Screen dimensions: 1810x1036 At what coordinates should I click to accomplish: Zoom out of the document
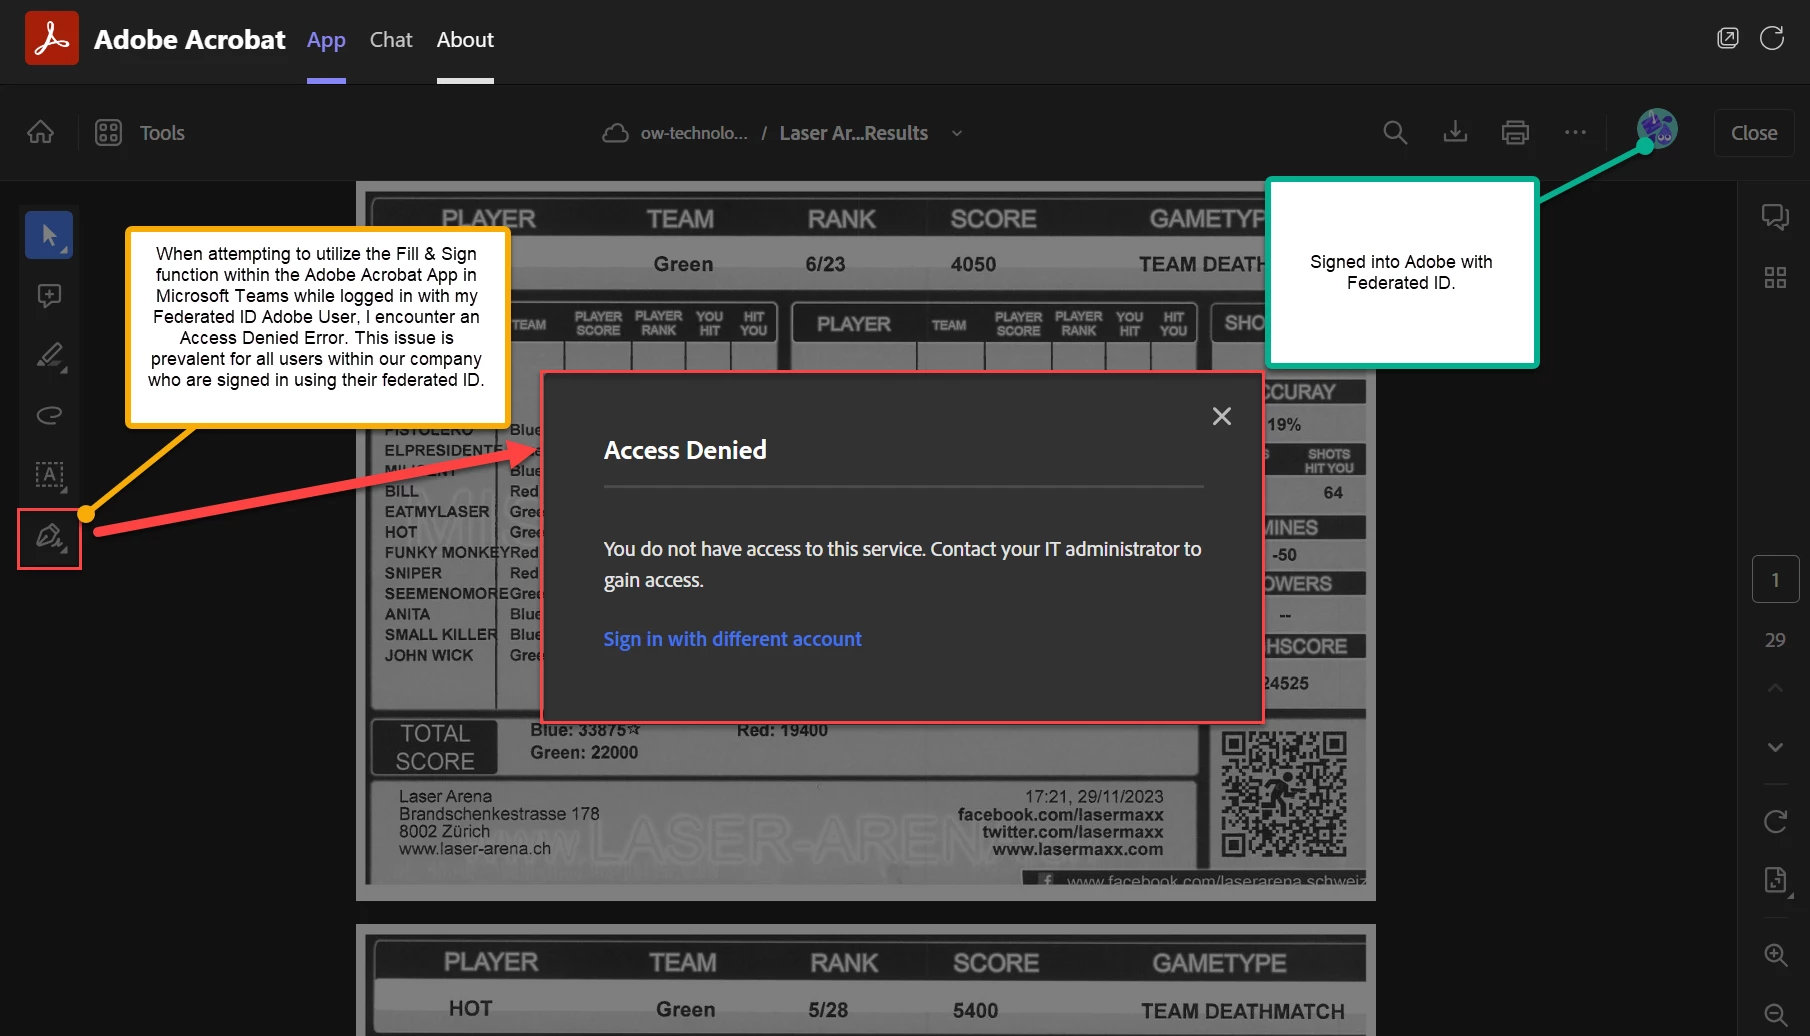coord(1775,1014)
